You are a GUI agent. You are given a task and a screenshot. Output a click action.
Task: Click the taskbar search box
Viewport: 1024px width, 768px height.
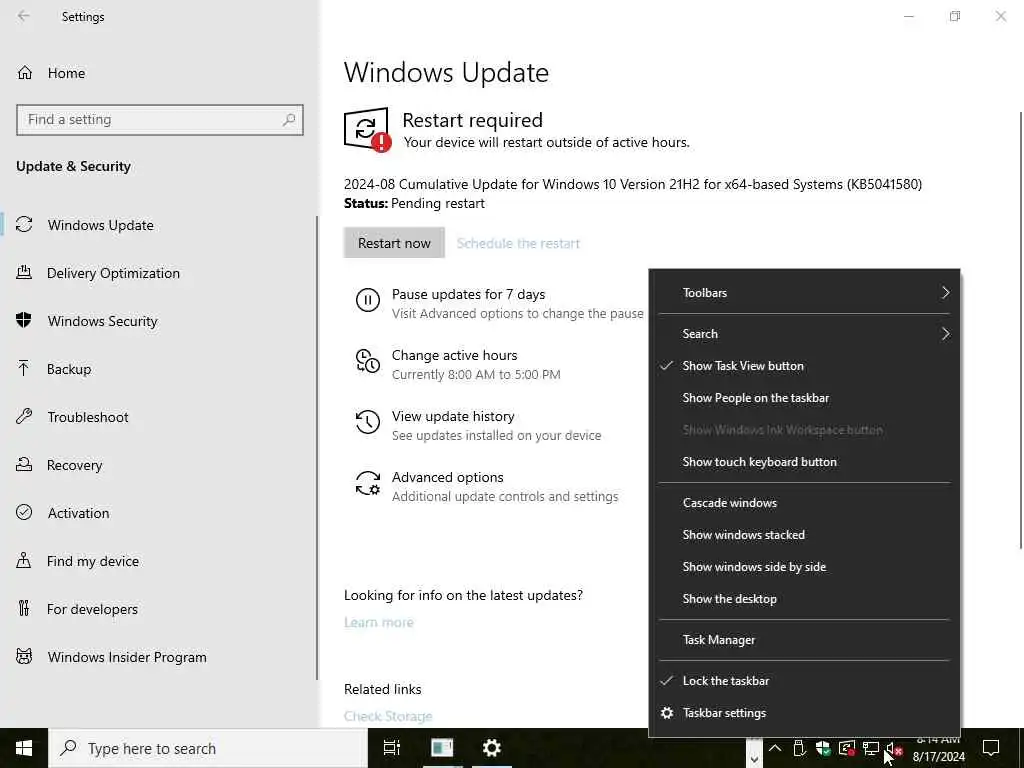[x=208, y=748]
